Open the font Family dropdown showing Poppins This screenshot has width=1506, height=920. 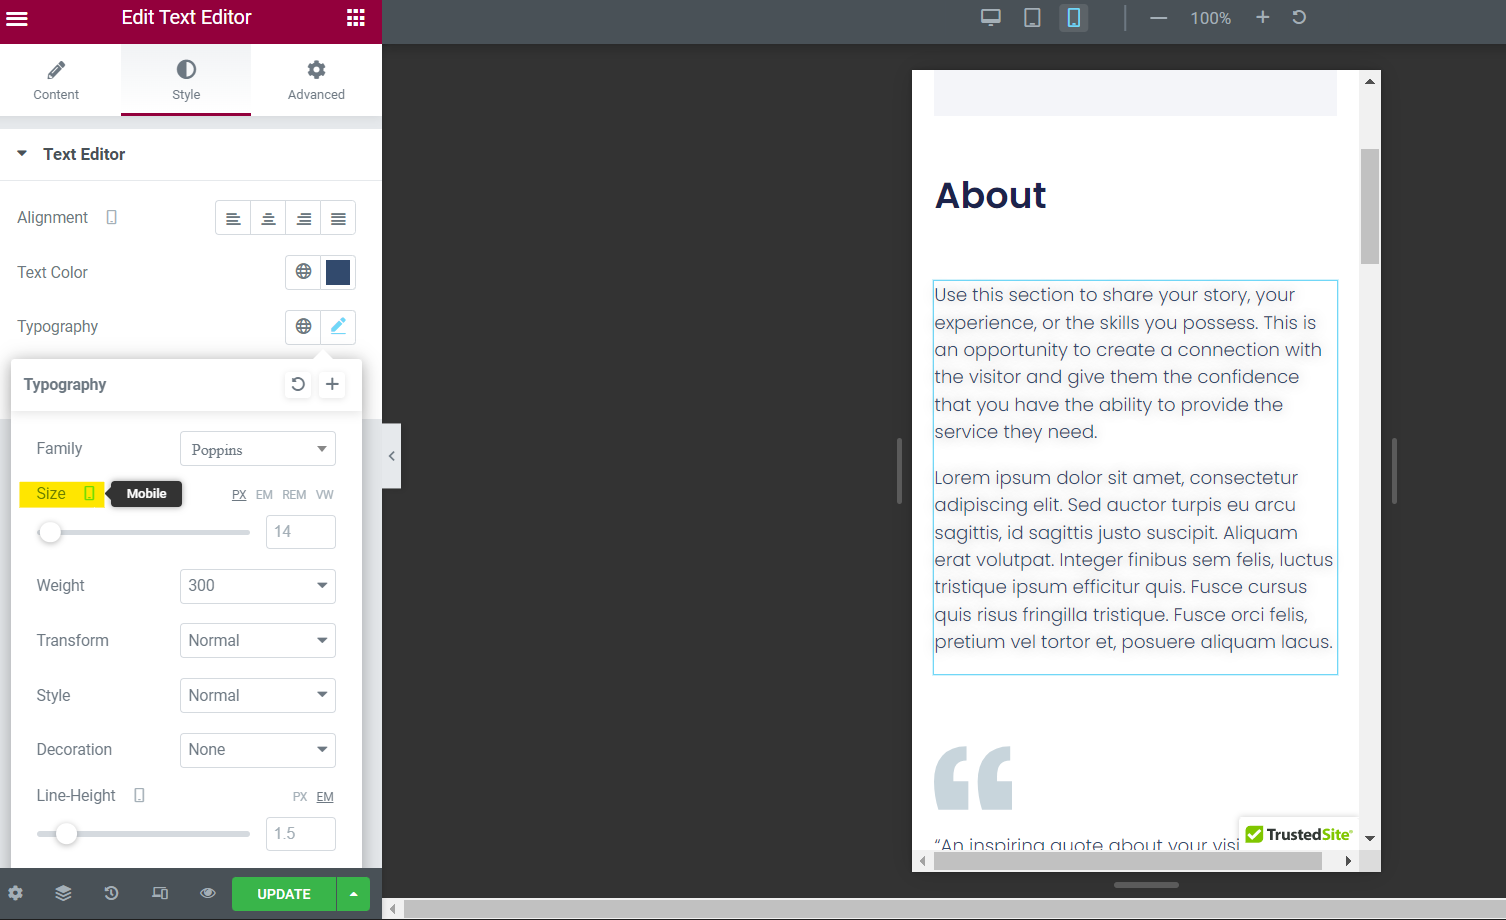point(257,448)
